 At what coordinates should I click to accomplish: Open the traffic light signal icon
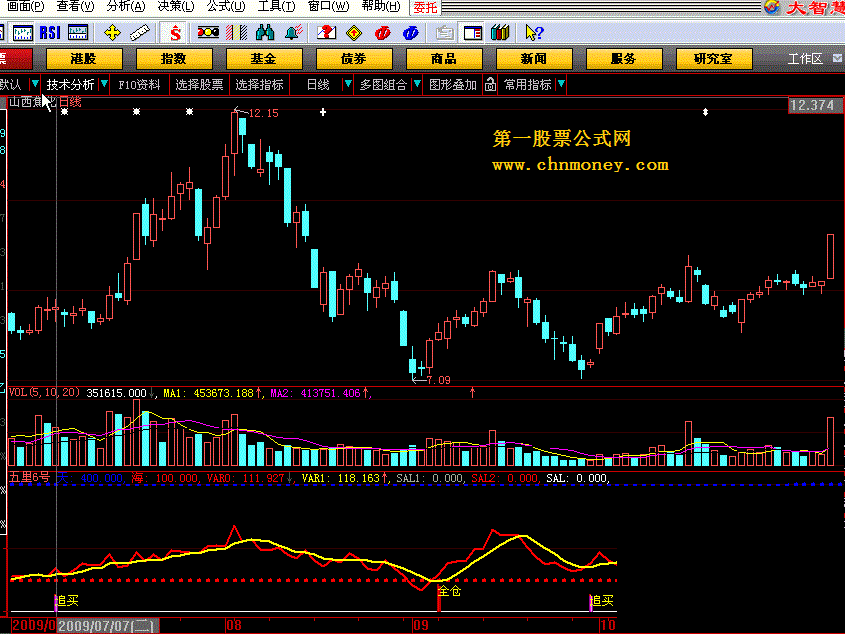(208, 33)
